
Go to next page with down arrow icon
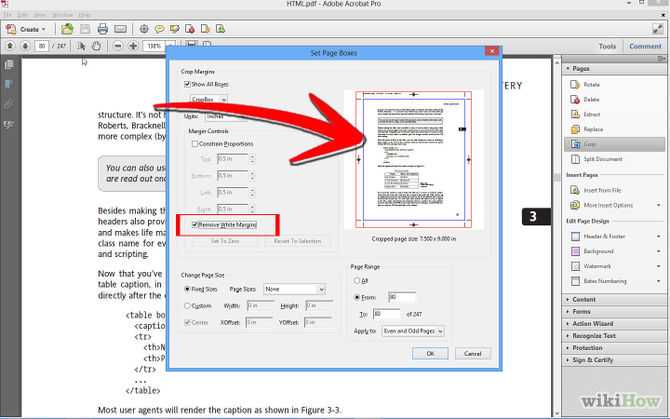coord(25,45)
